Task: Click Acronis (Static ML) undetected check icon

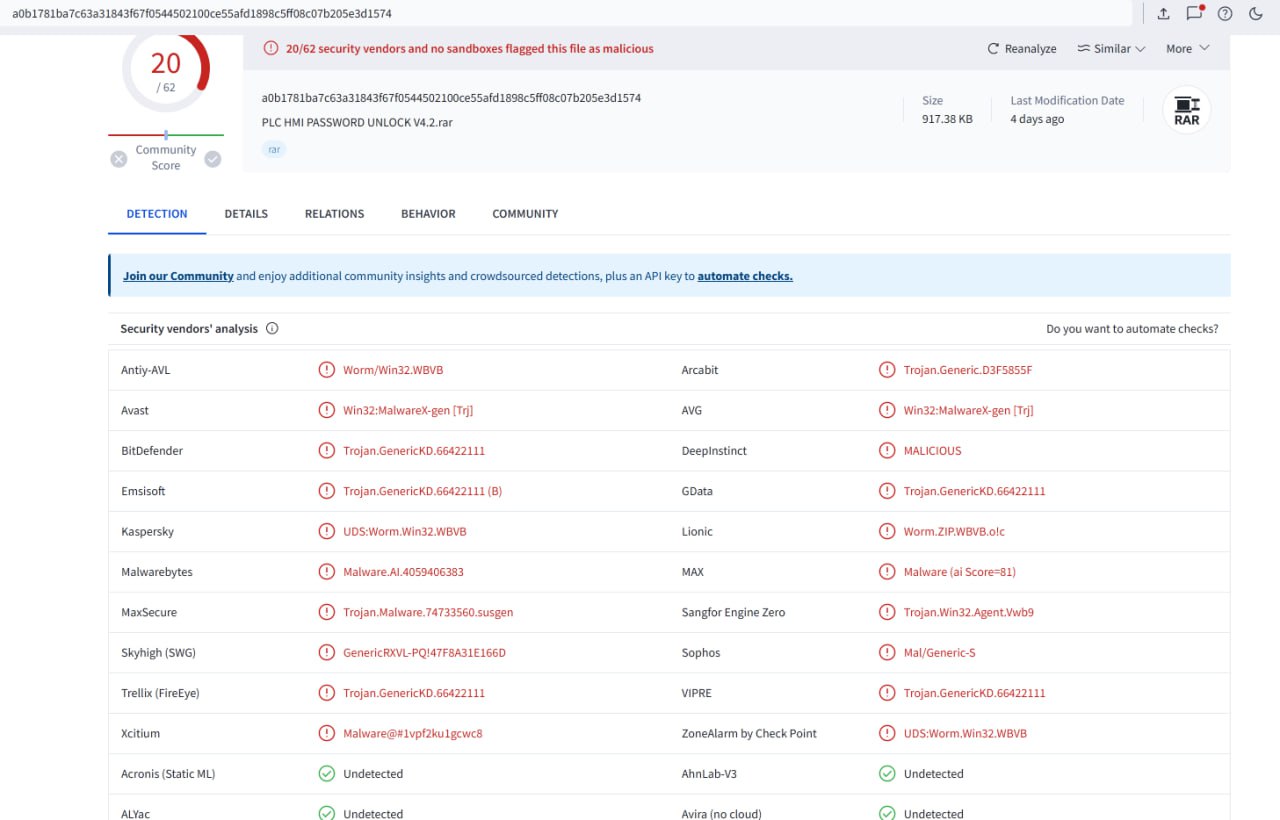Action: (326, 773)
